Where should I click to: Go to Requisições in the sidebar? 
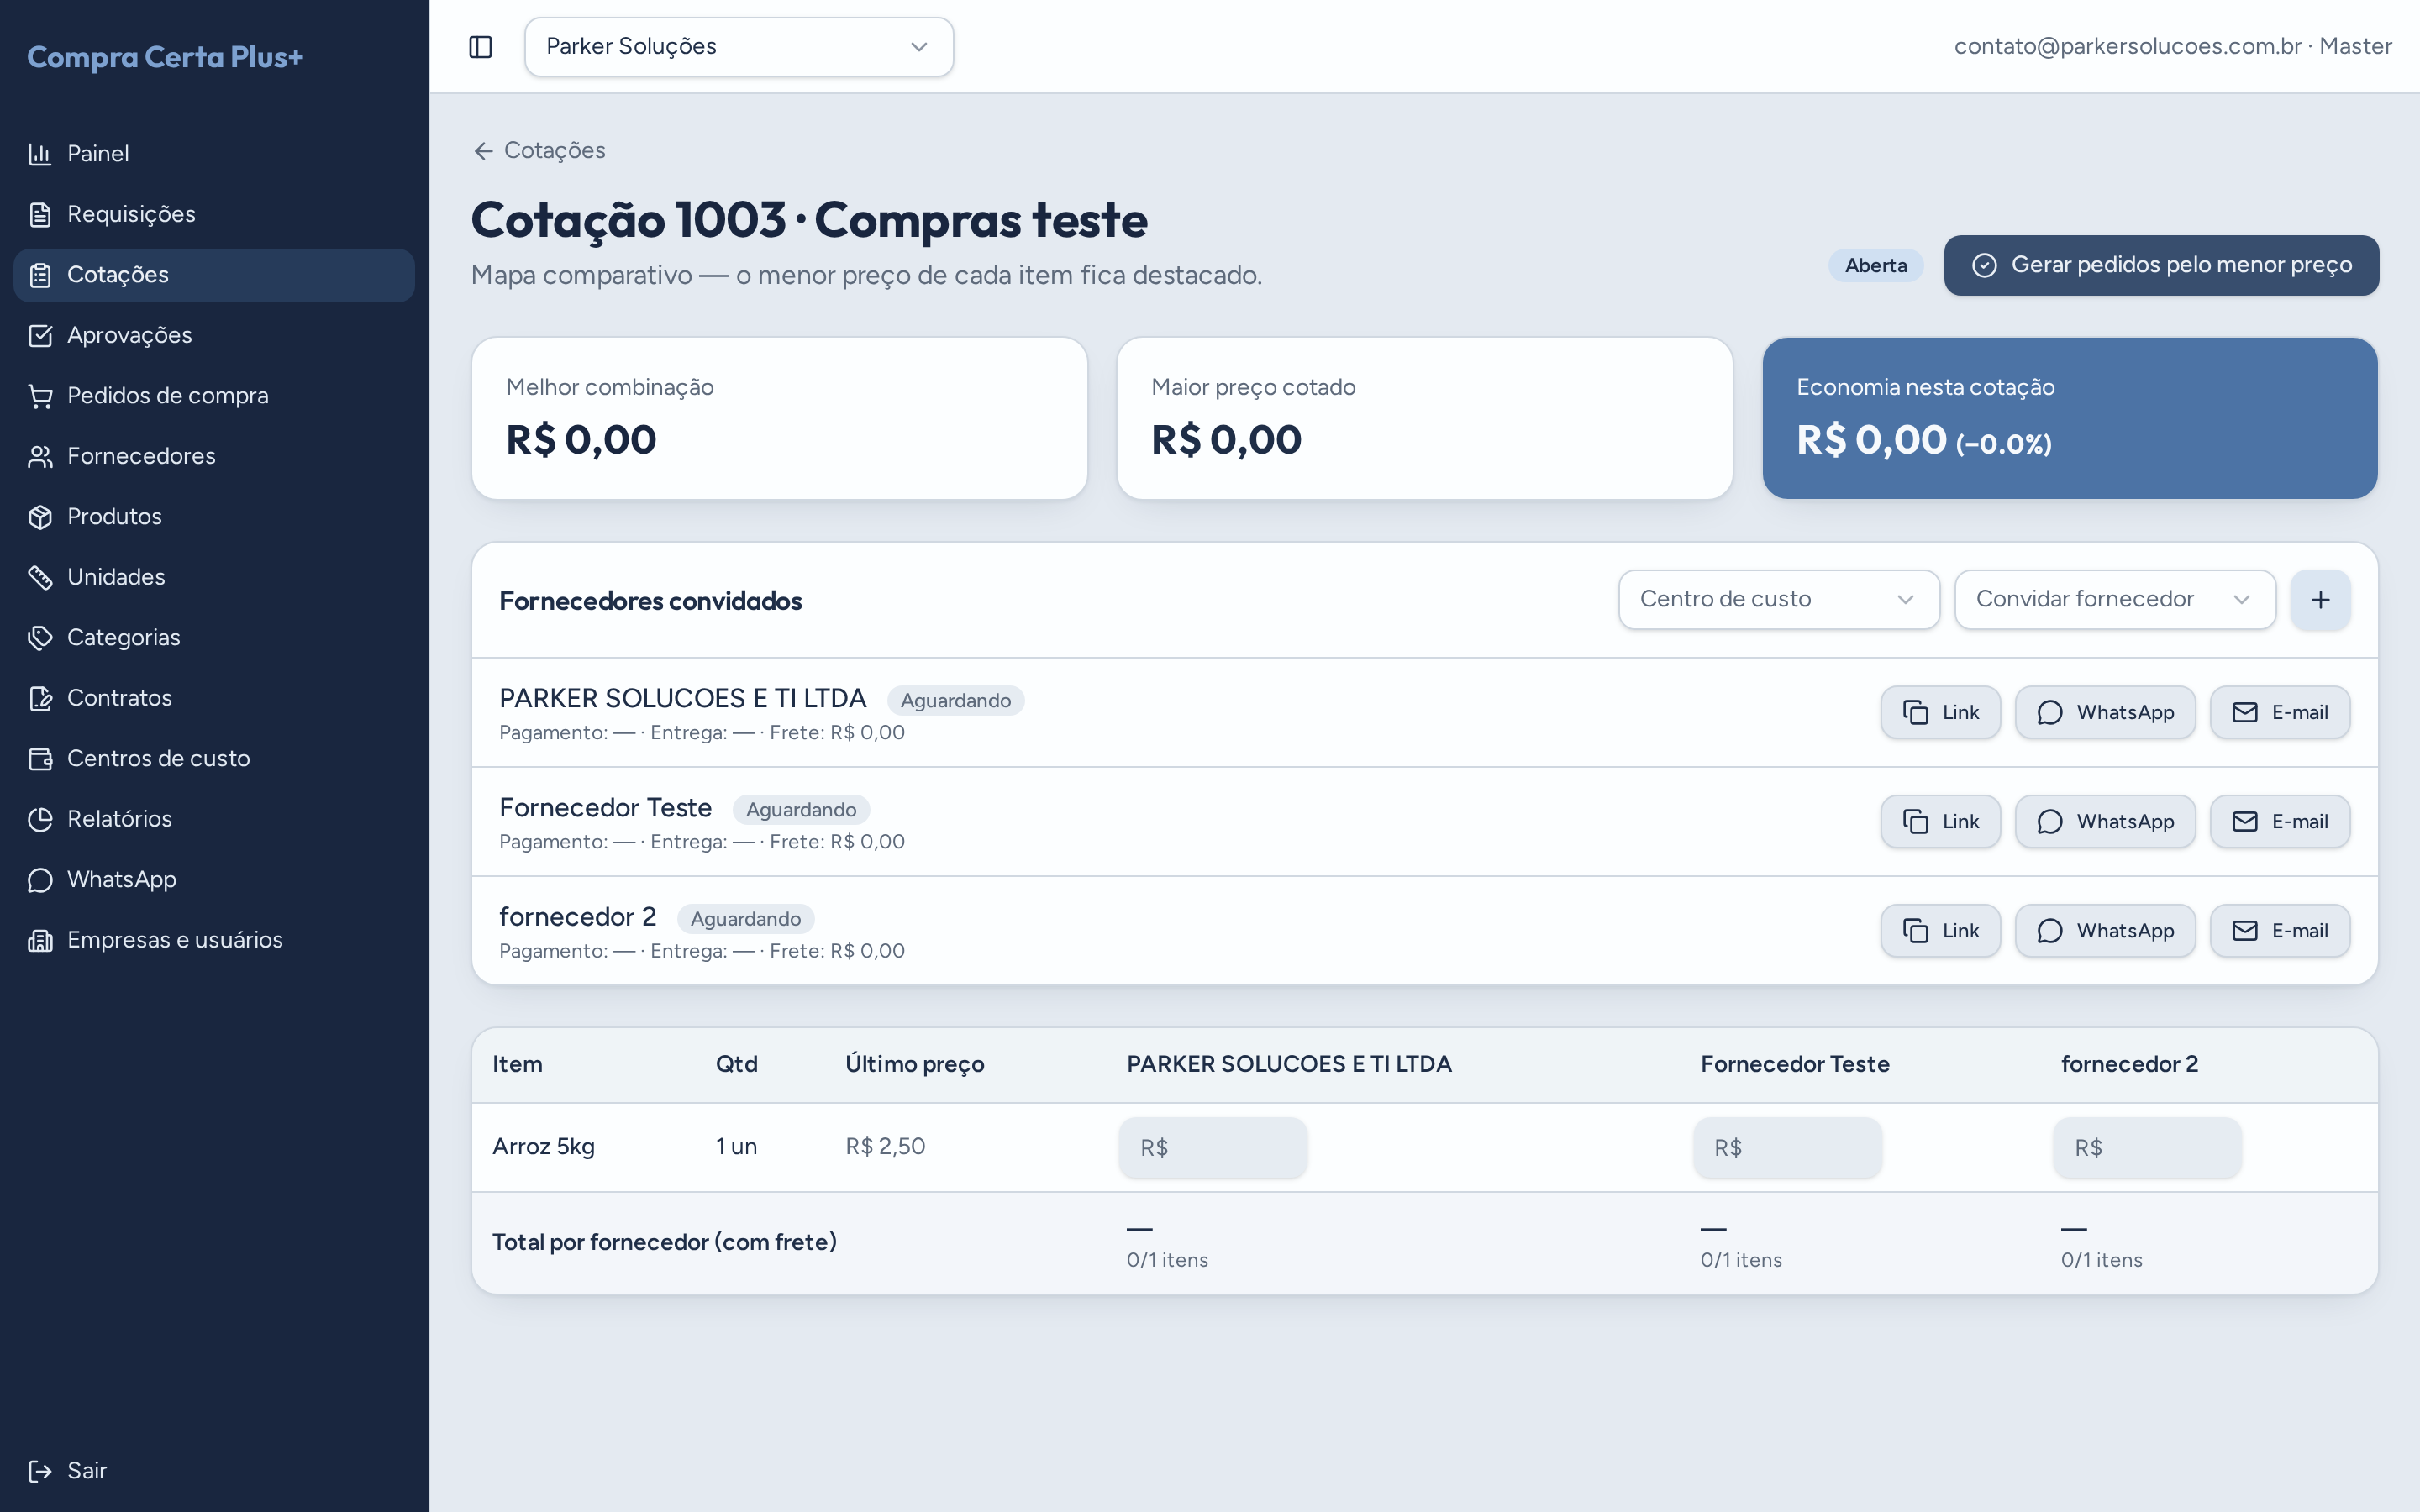pyautogui.click(x=214, y=214)
